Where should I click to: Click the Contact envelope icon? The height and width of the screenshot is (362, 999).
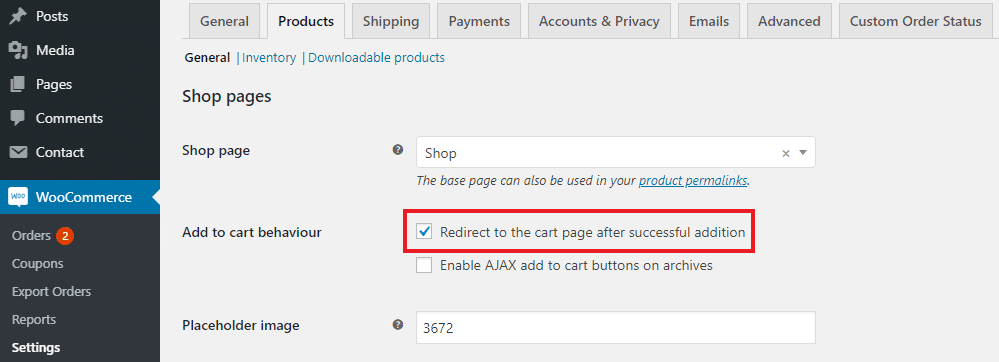coord(18,152)
